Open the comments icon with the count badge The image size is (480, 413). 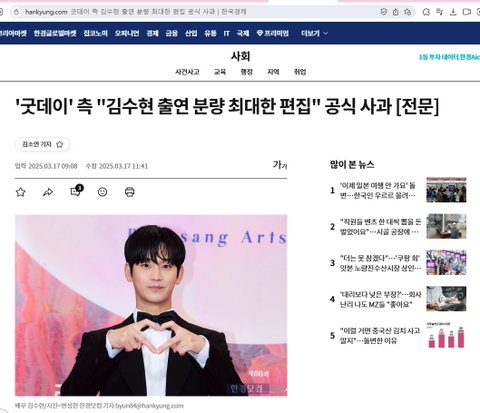point(76,191)
